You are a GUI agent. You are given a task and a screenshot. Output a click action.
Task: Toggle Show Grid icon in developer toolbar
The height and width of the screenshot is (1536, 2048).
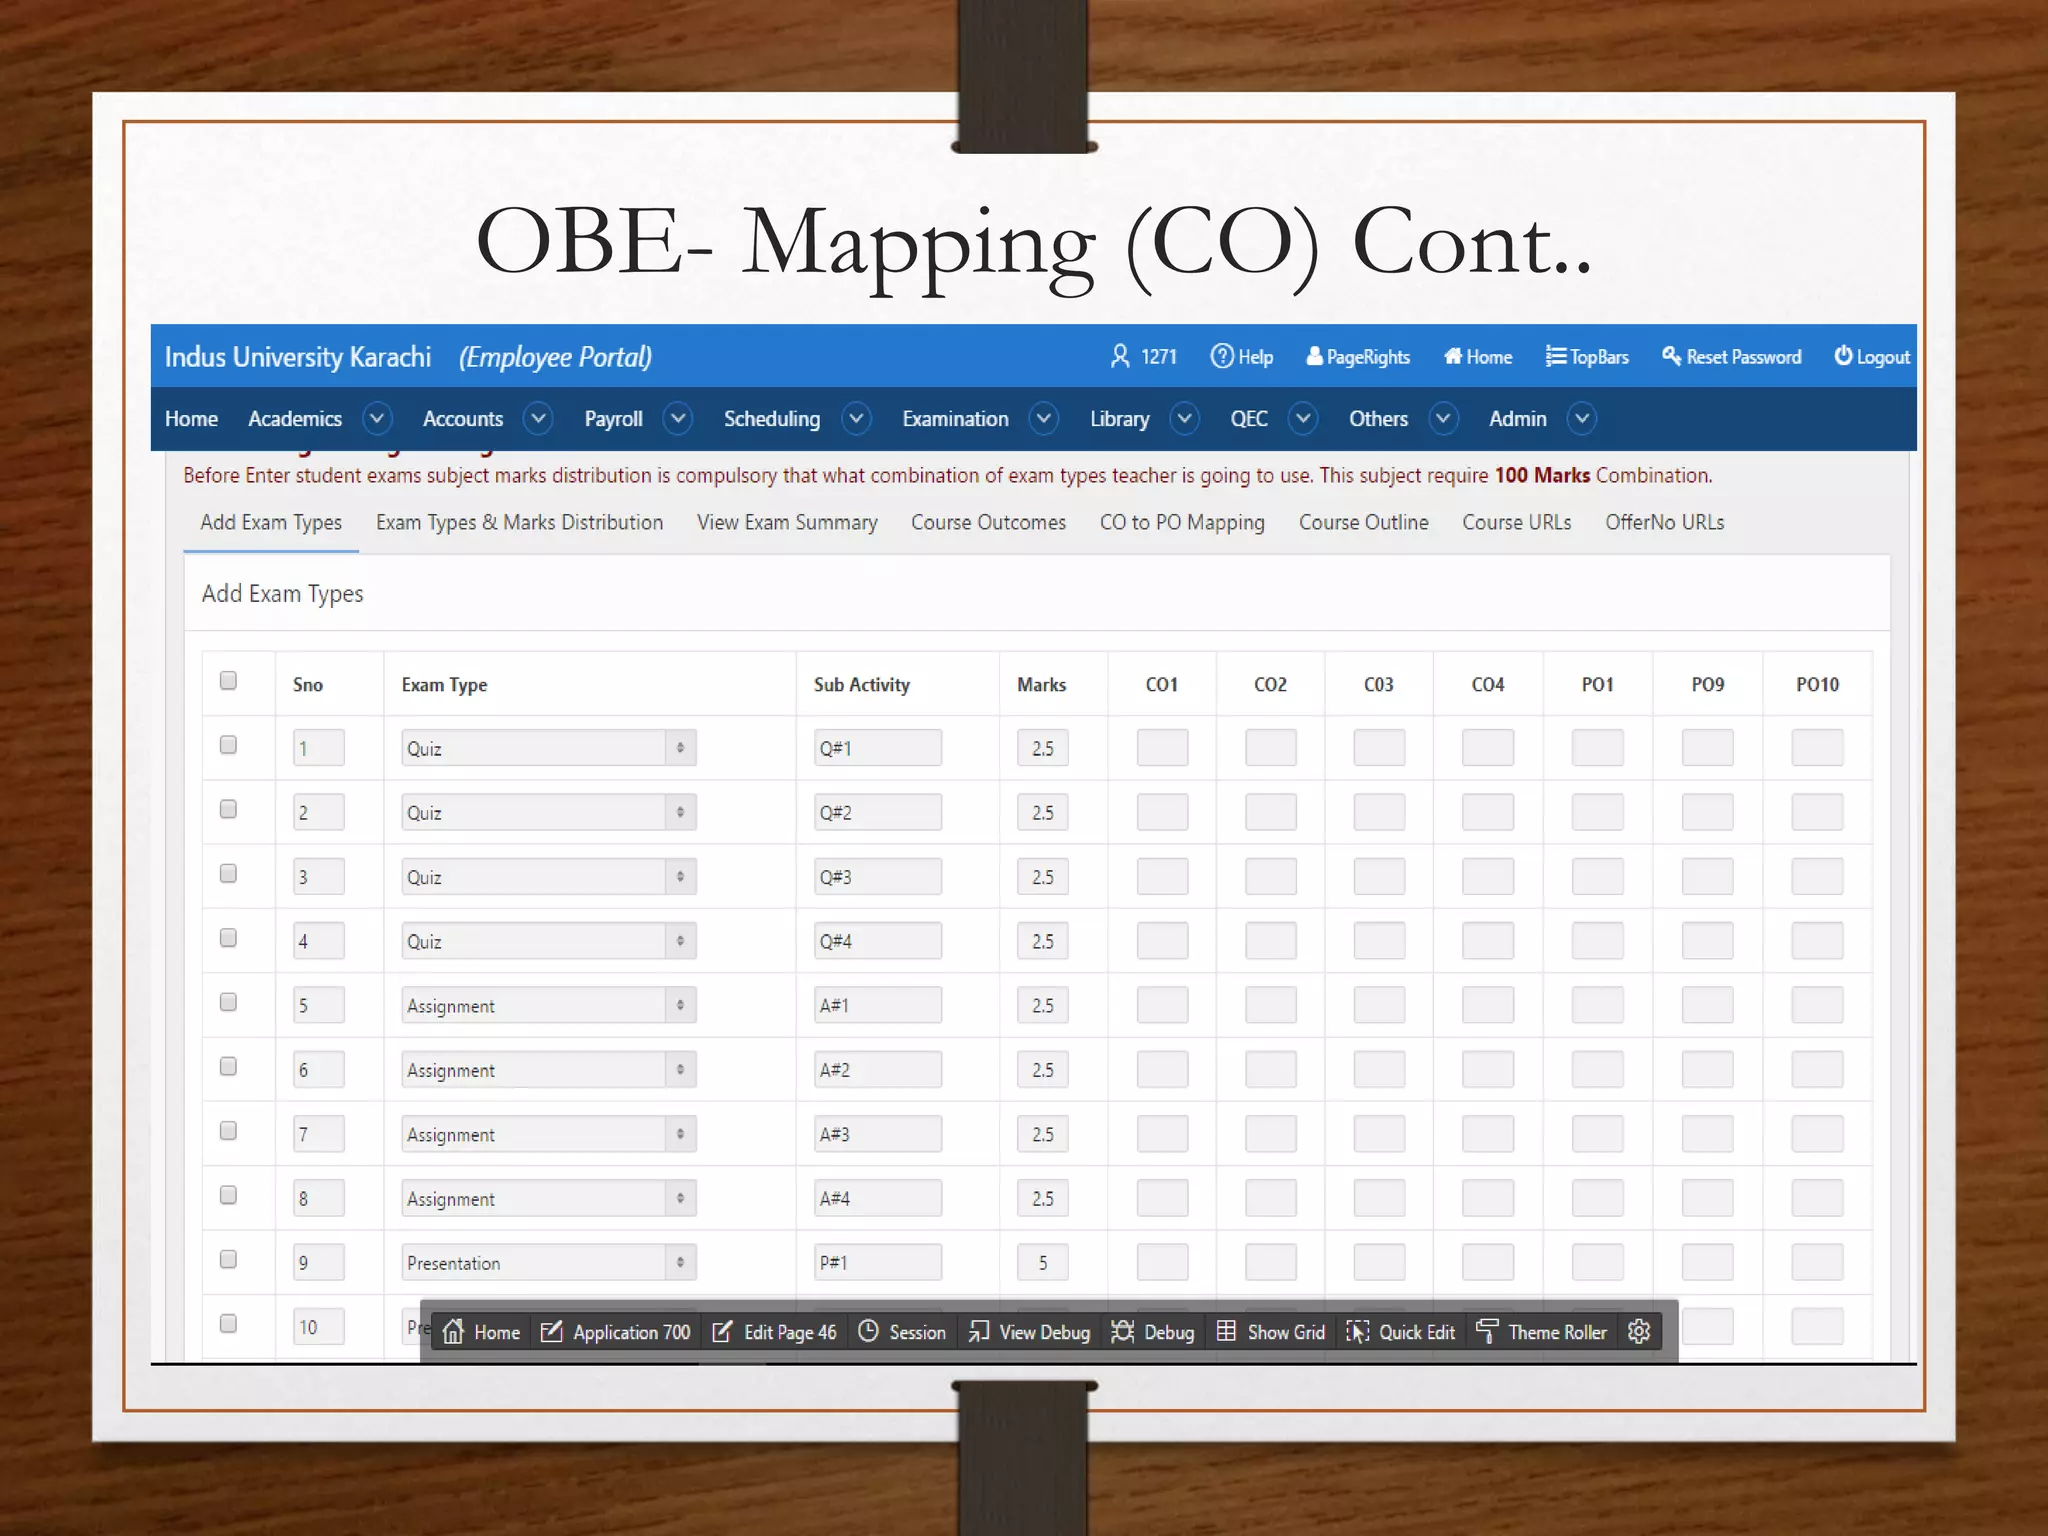click(1226, 1331)
